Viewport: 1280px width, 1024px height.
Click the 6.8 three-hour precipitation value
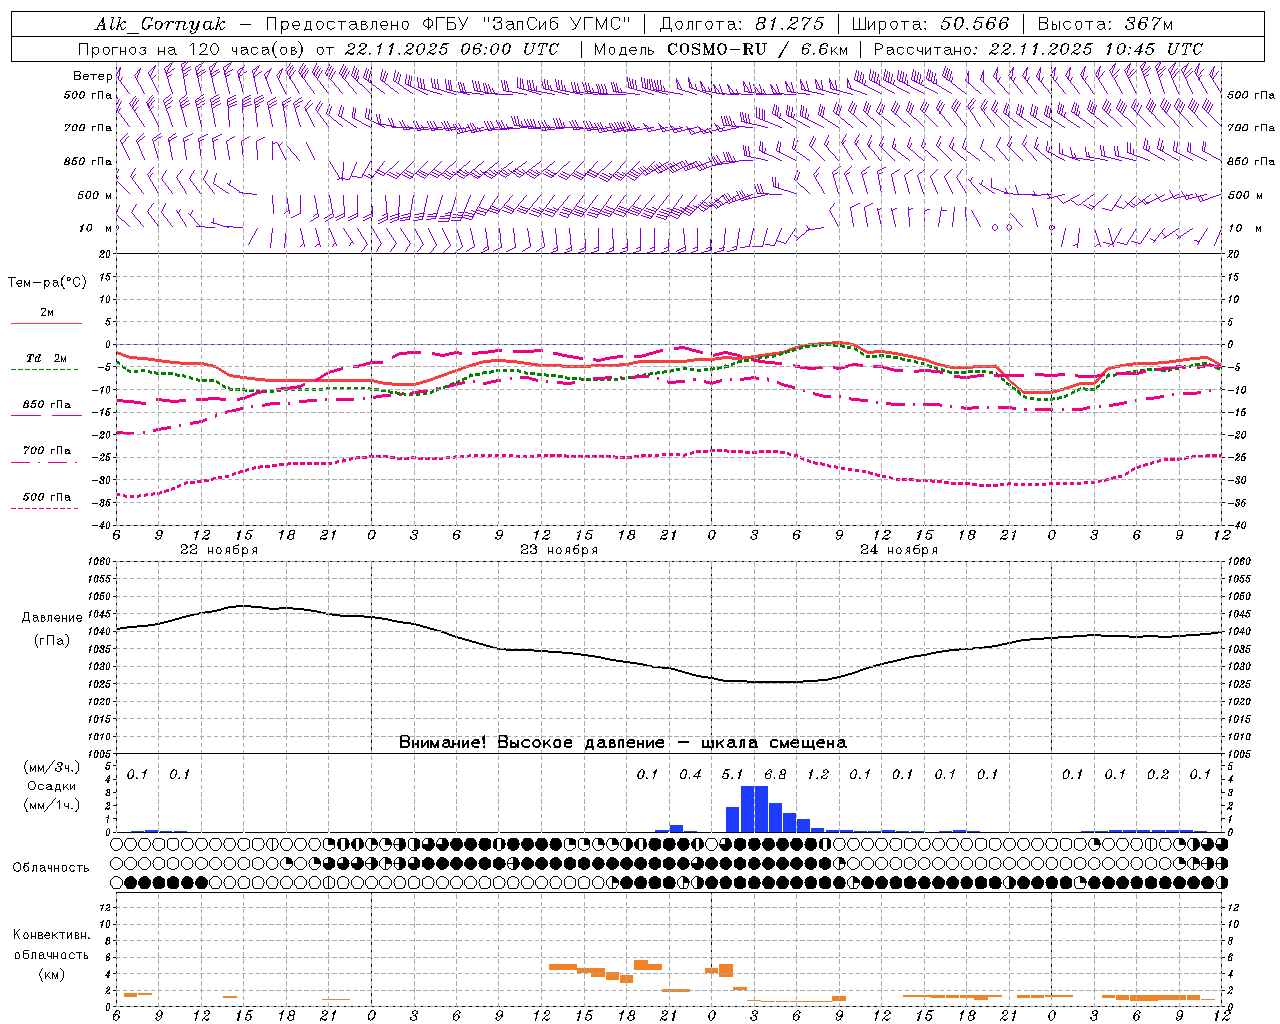(775, 775)
